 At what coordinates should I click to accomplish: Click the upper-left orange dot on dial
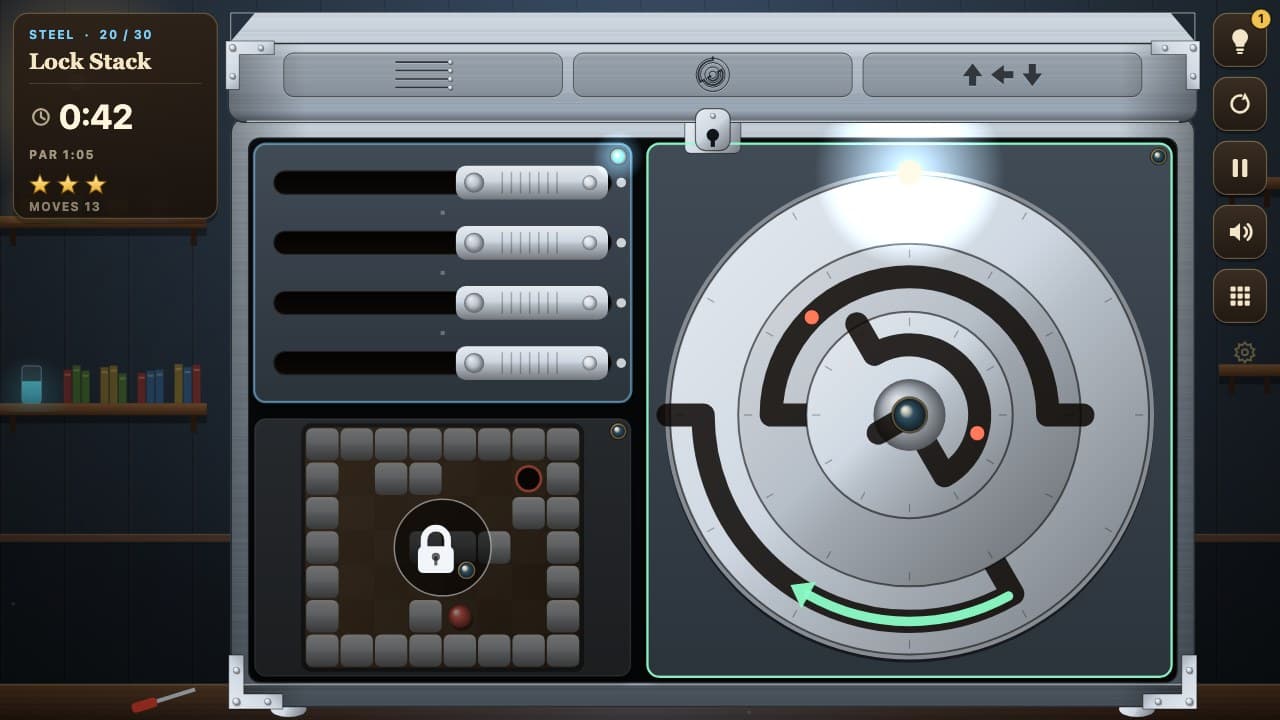click(x=812, y=317)
